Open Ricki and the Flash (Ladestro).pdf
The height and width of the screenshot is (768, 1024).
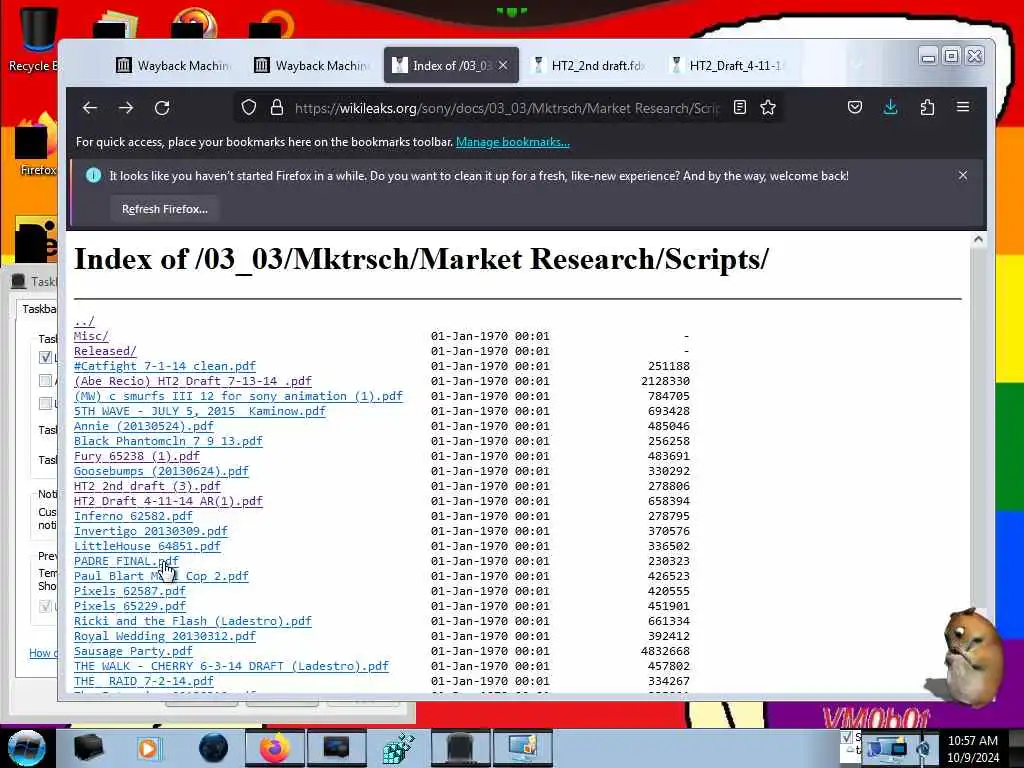click(x=193, y=622)
